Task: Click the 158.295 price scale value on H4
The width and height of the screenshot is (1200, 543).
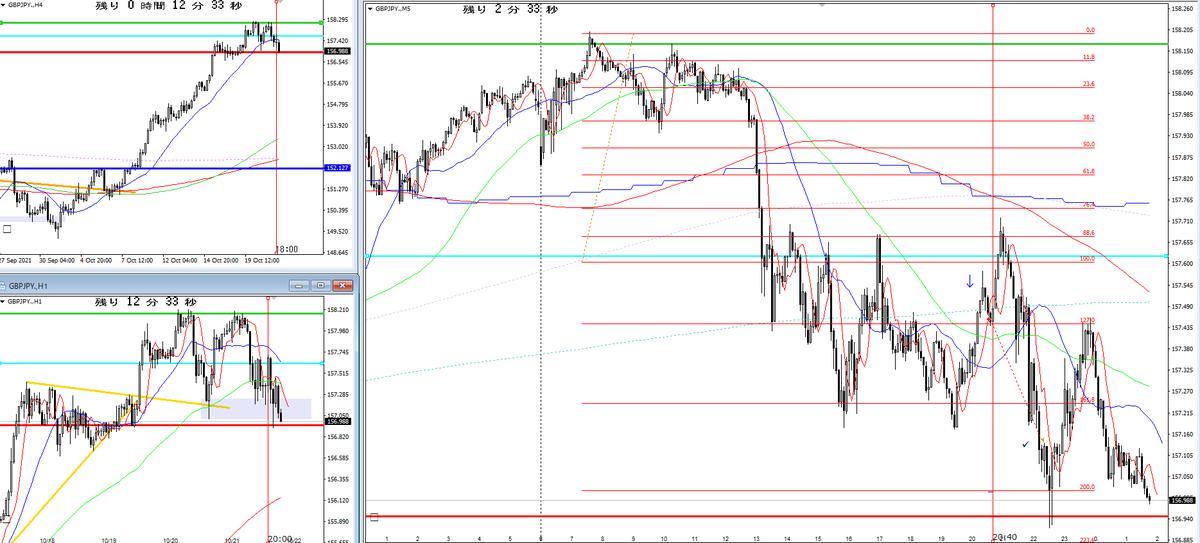Action: (337, 20)
